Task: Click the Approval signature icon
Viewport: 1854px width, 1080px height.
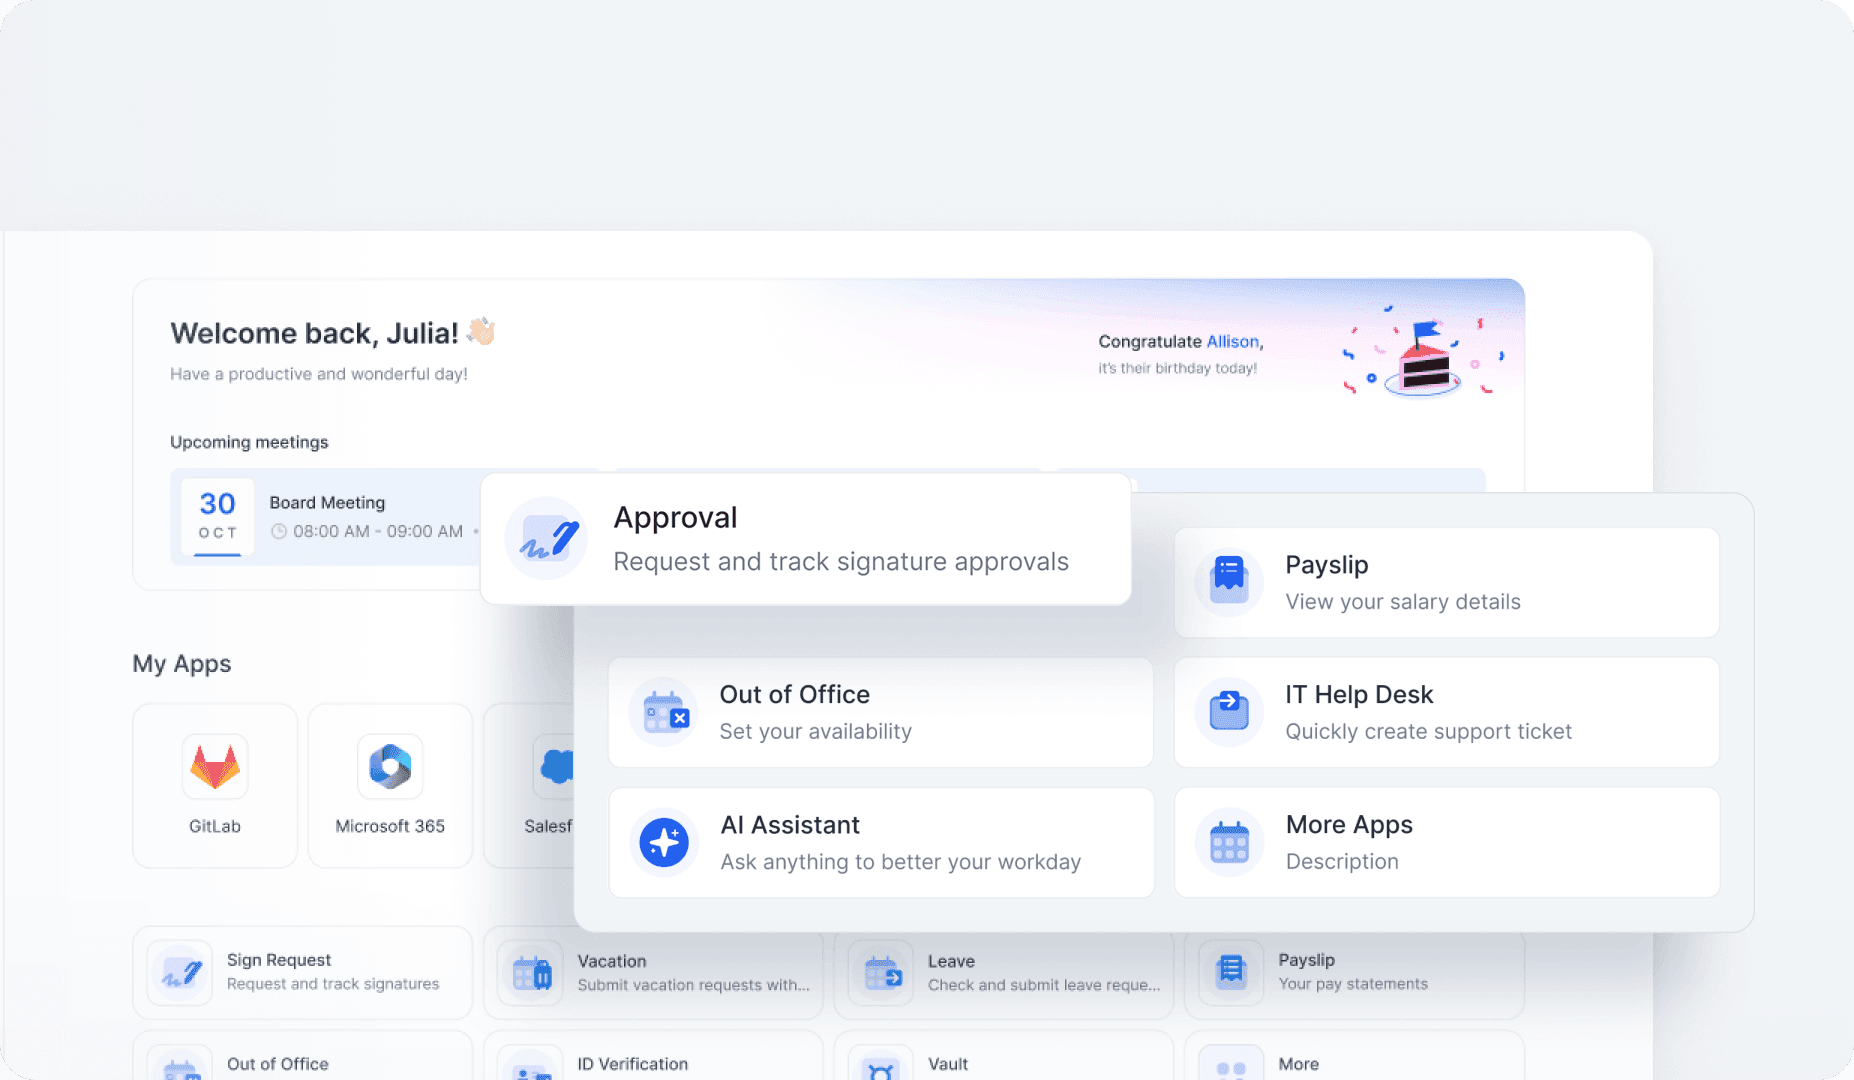Action: (546, 539)
